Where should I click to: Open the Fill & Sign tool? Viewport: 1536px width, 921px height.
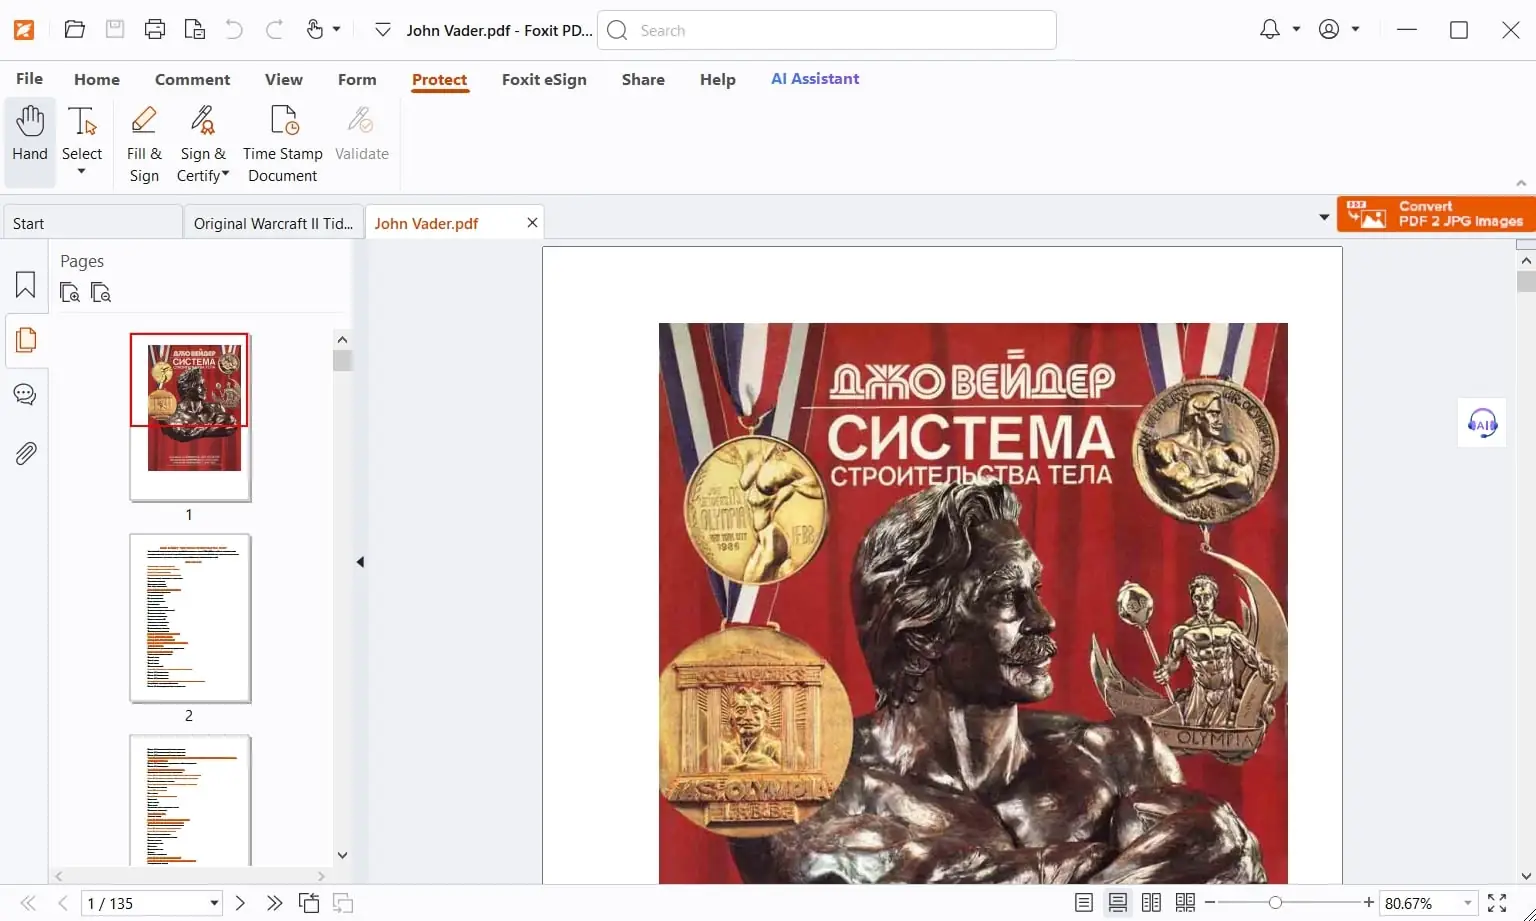point(144,145)
